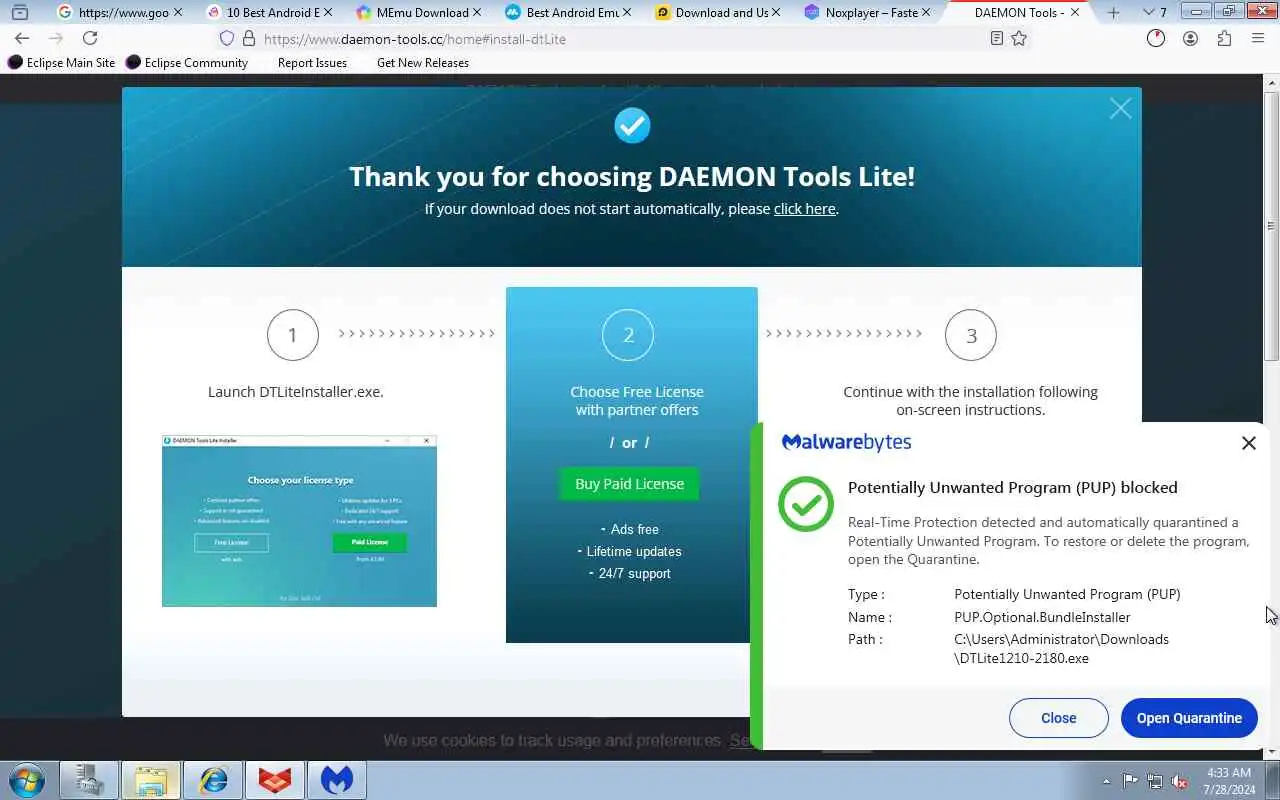Click the tracking protection shield icon

pos(227,39)
